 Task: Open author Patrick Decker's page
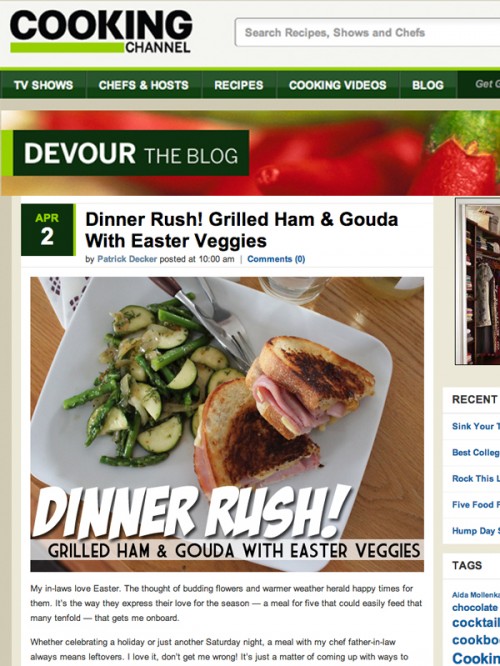127,259
